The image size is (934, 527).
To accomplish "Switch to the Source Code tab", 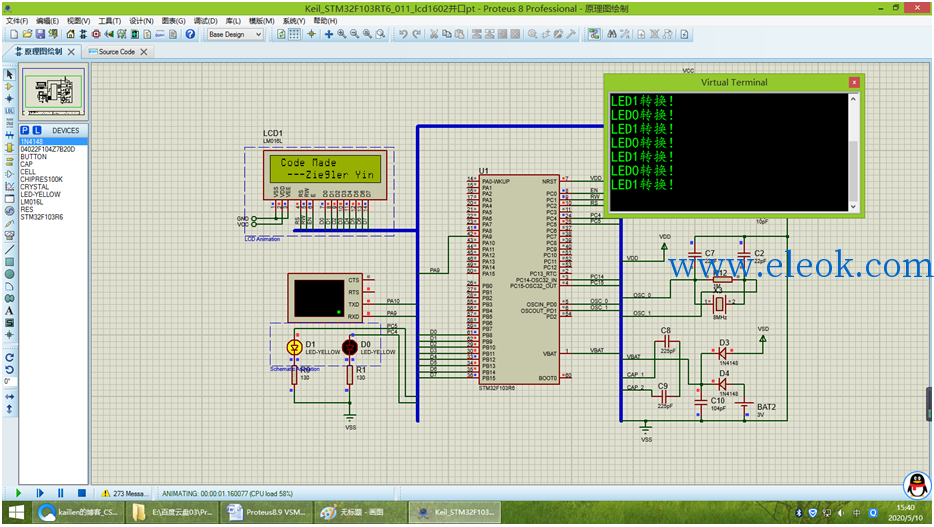I will tap(117, 52).
